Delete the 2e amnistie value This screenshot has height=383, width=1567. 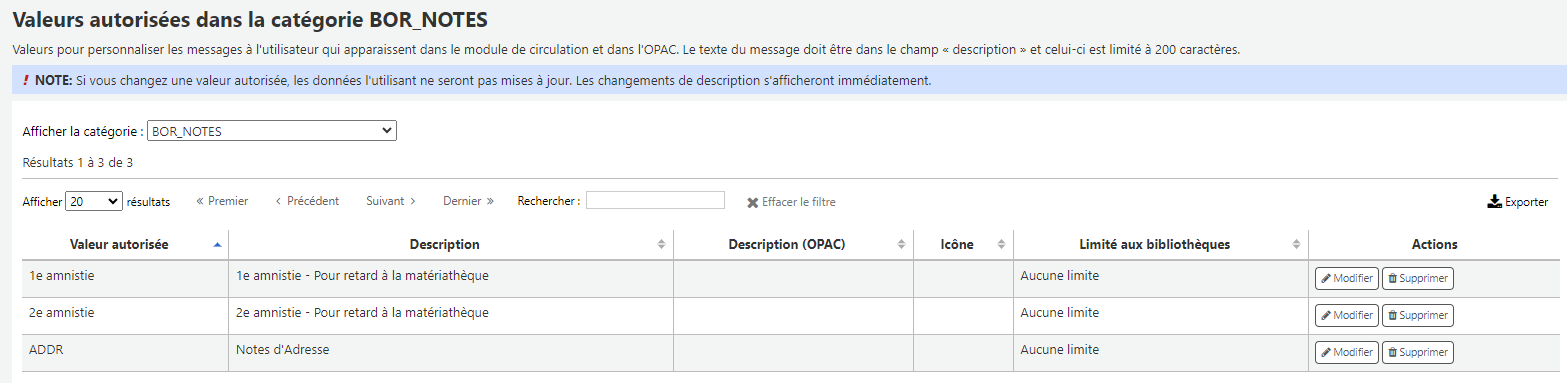click(x=1417, y=315)
